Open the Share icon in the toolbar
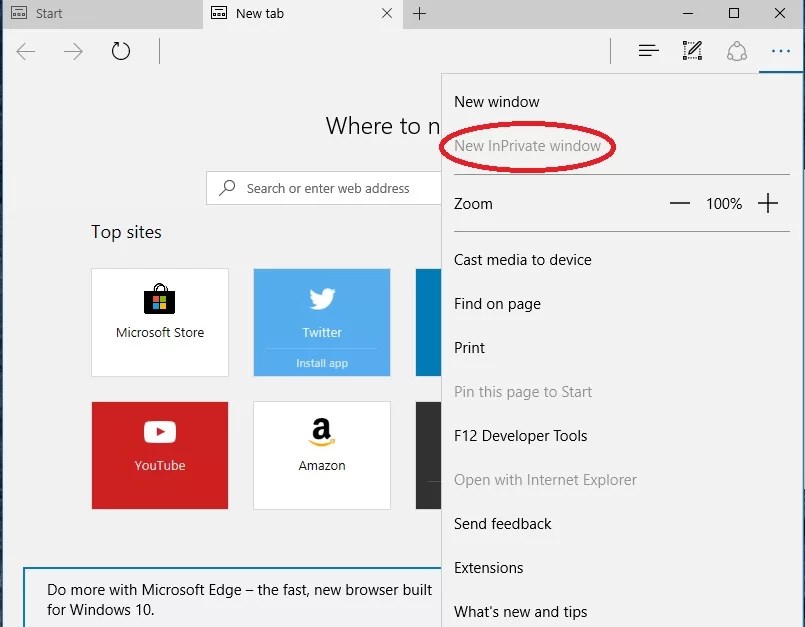 737,51
